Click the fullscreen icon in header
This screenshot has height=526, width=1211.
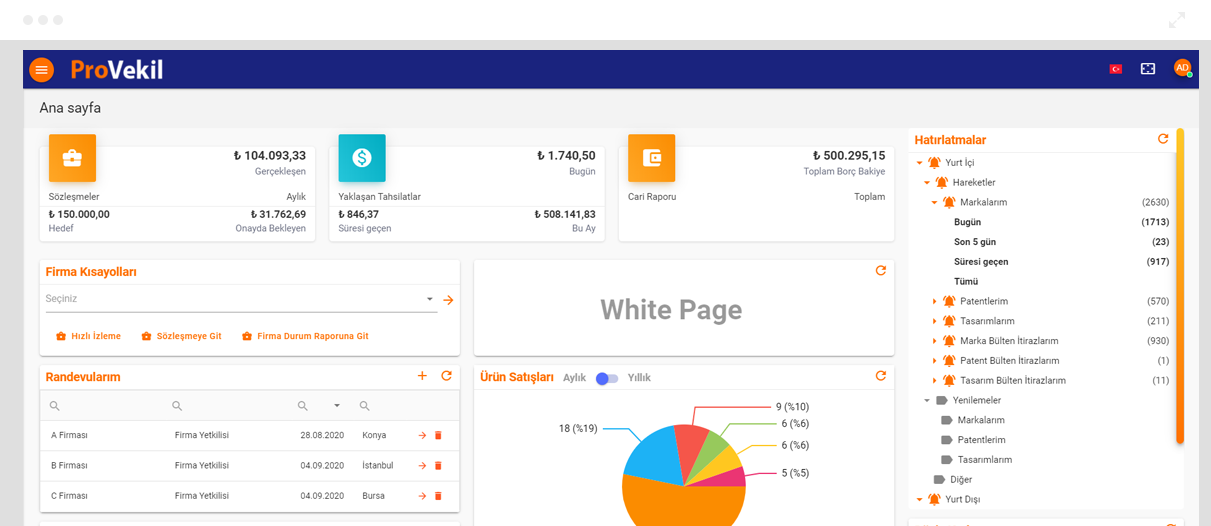[1148, 69]
